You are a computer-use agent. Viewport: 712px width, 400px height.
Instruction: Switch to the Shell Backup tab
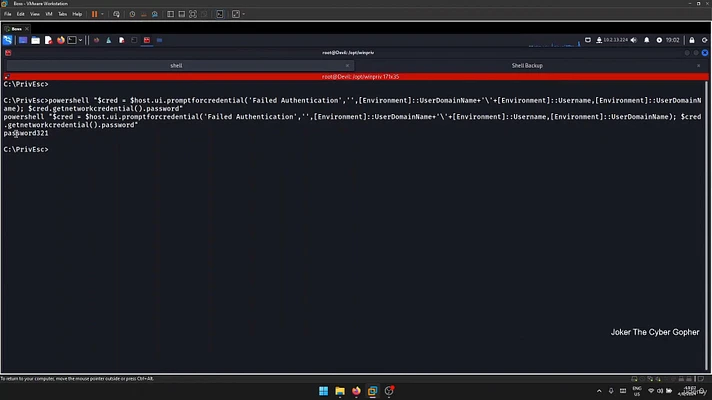pos(533,65)
